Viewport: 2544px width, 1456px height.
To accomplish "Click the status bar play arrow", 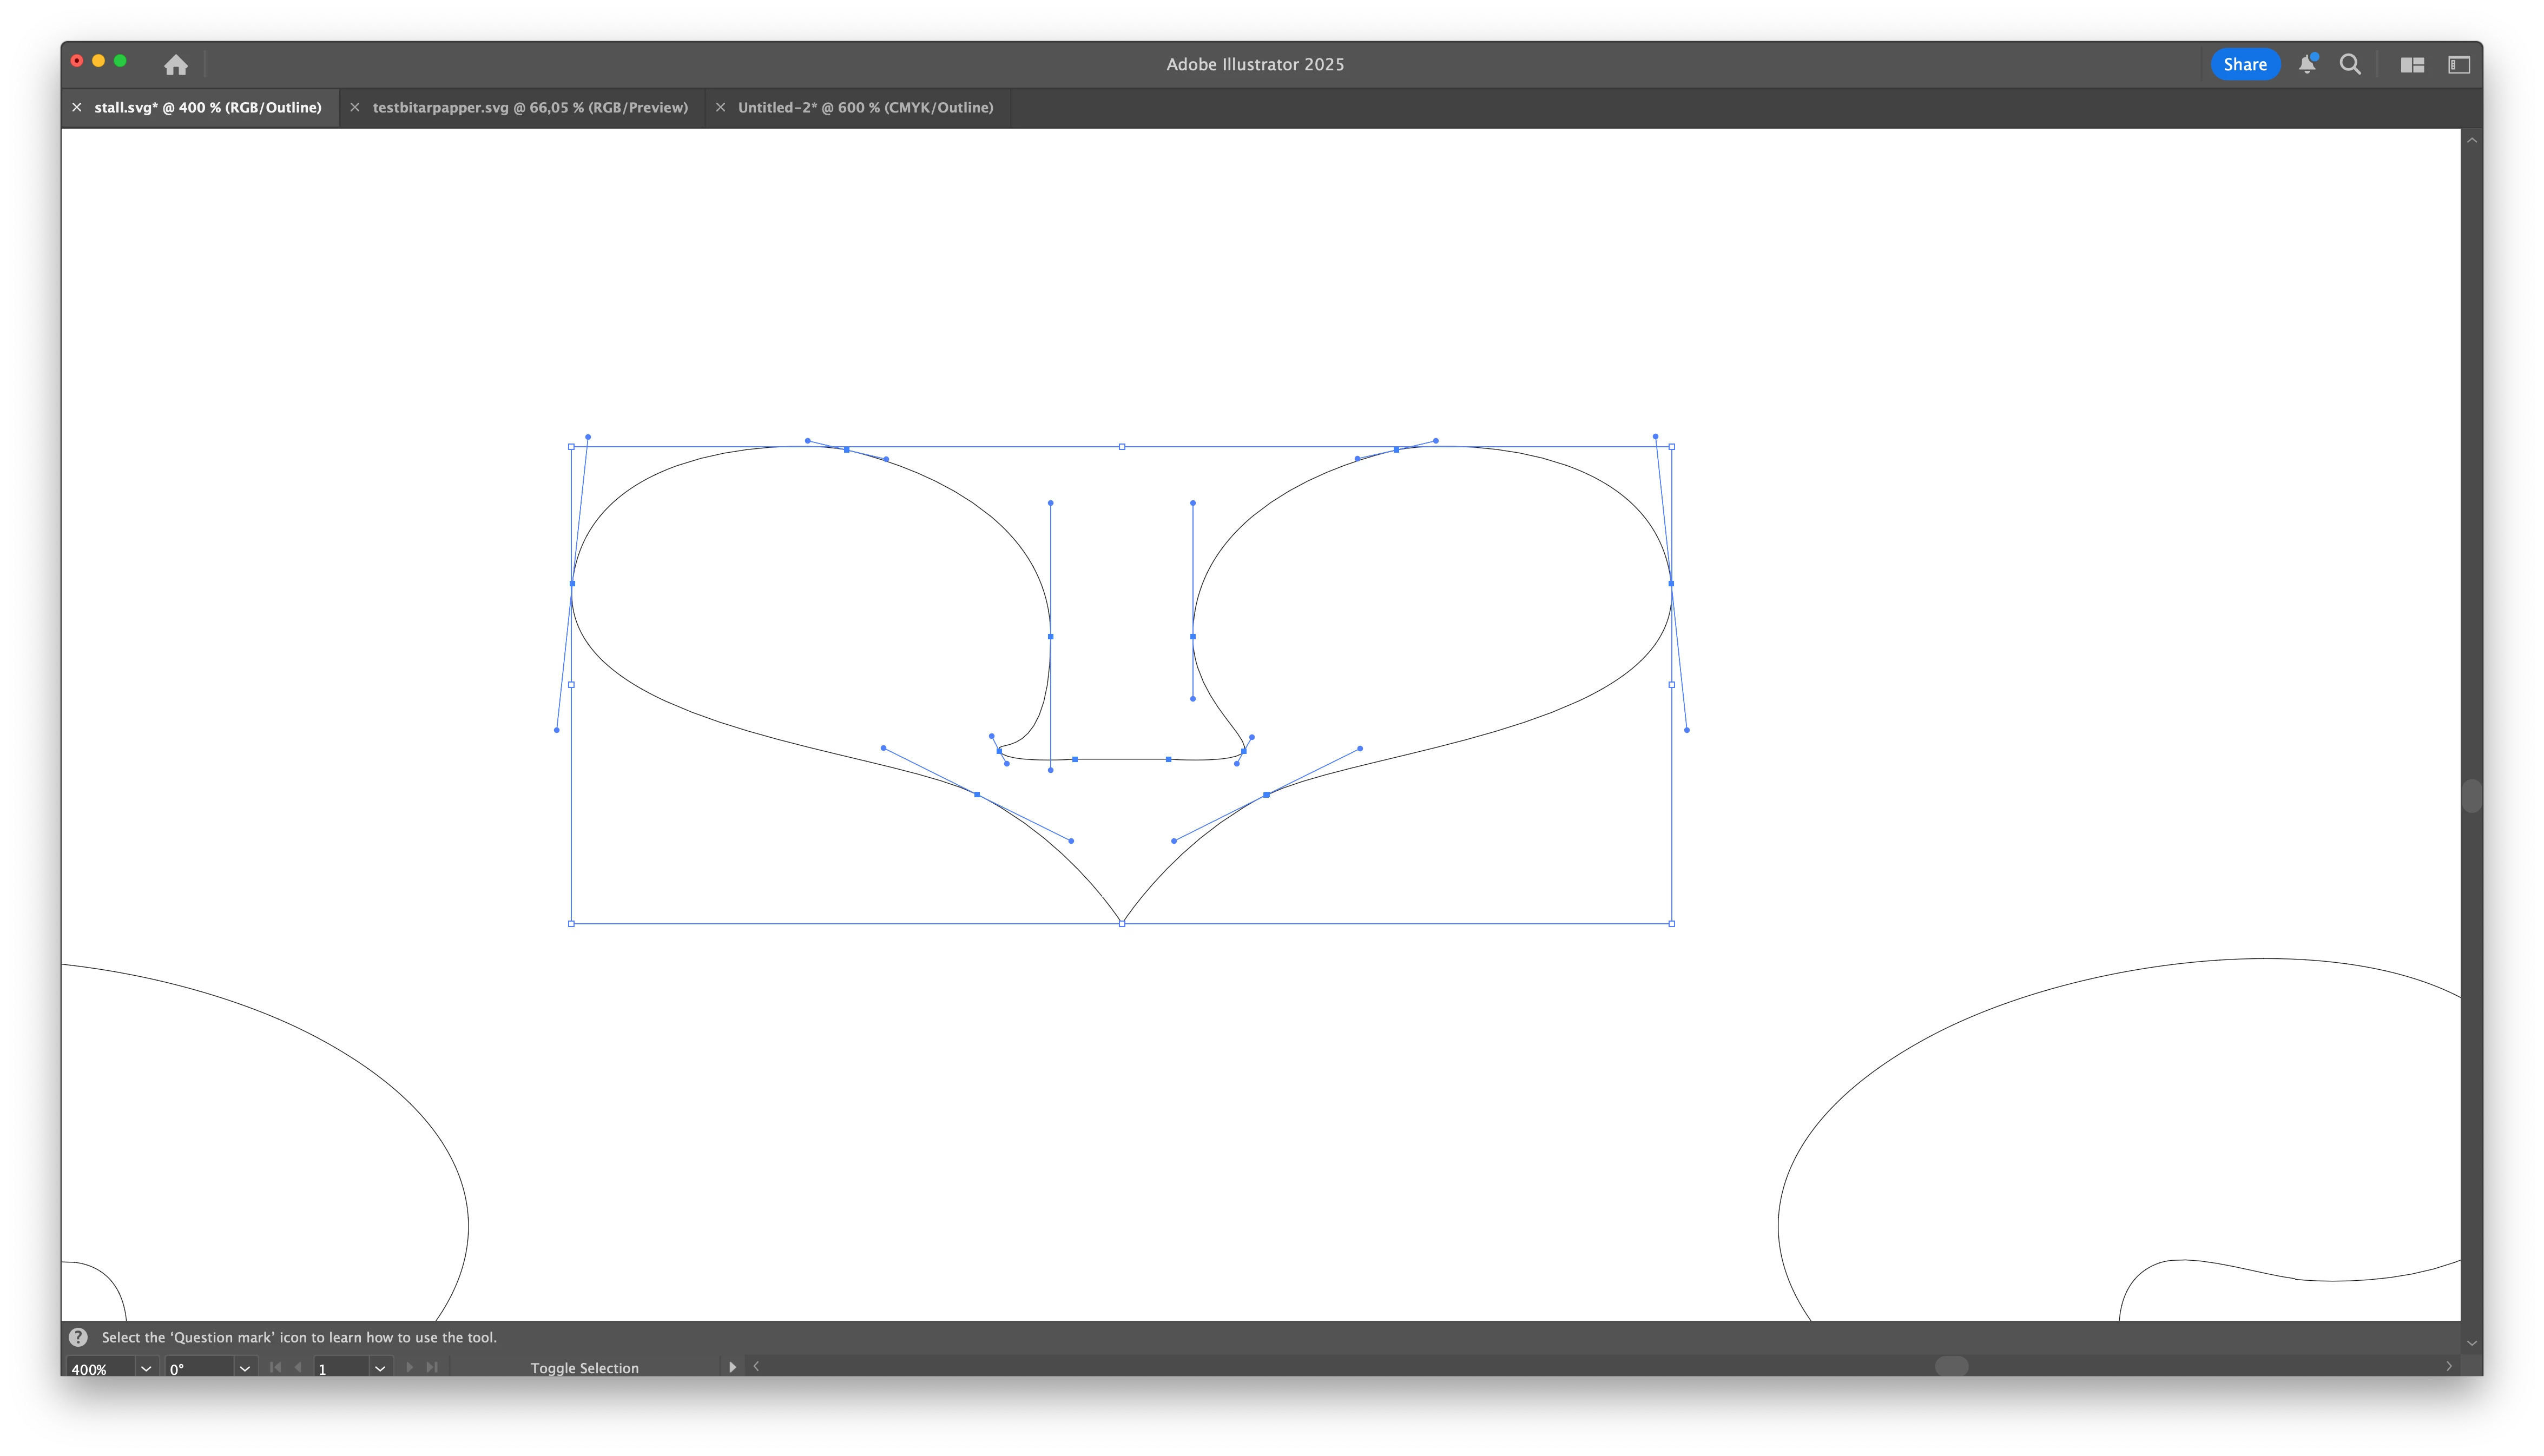I will pyautogui.click(x=732, y=1367).
